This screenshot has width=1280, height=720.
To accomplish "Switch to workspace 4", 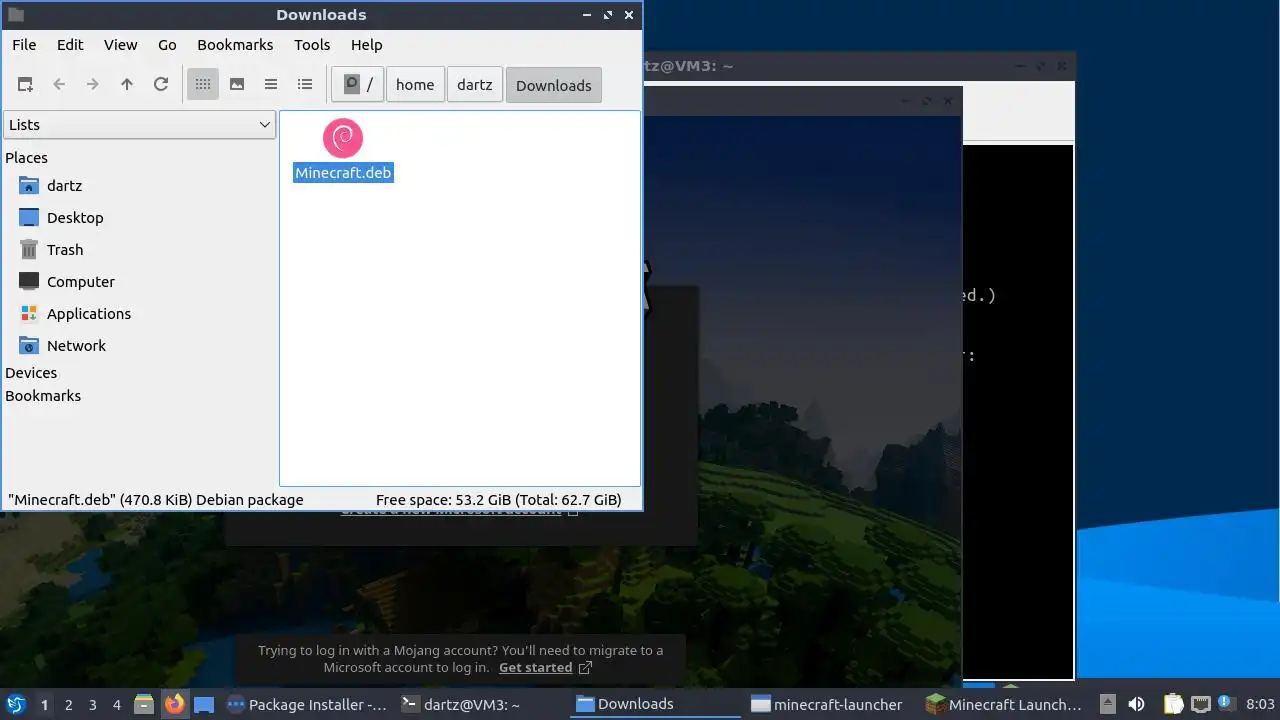I will [117, 705].
